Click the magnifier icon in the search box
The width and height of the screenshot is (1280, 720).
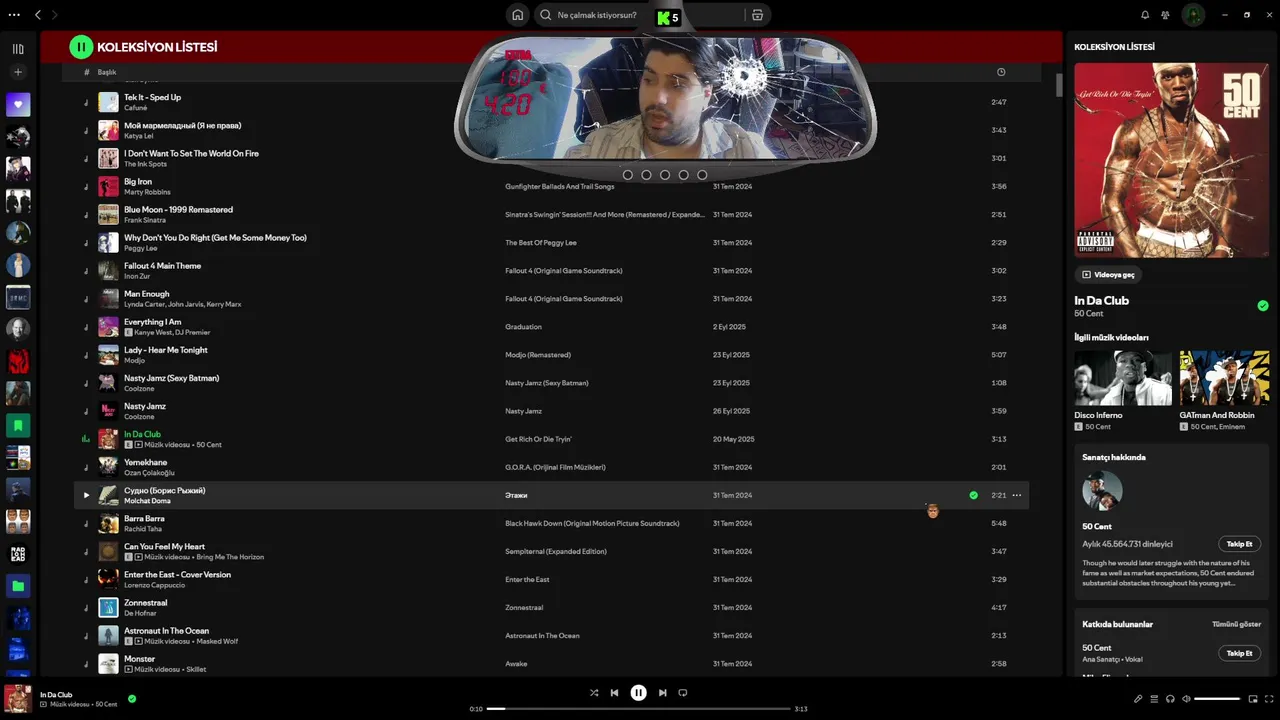tap(546, 15)
